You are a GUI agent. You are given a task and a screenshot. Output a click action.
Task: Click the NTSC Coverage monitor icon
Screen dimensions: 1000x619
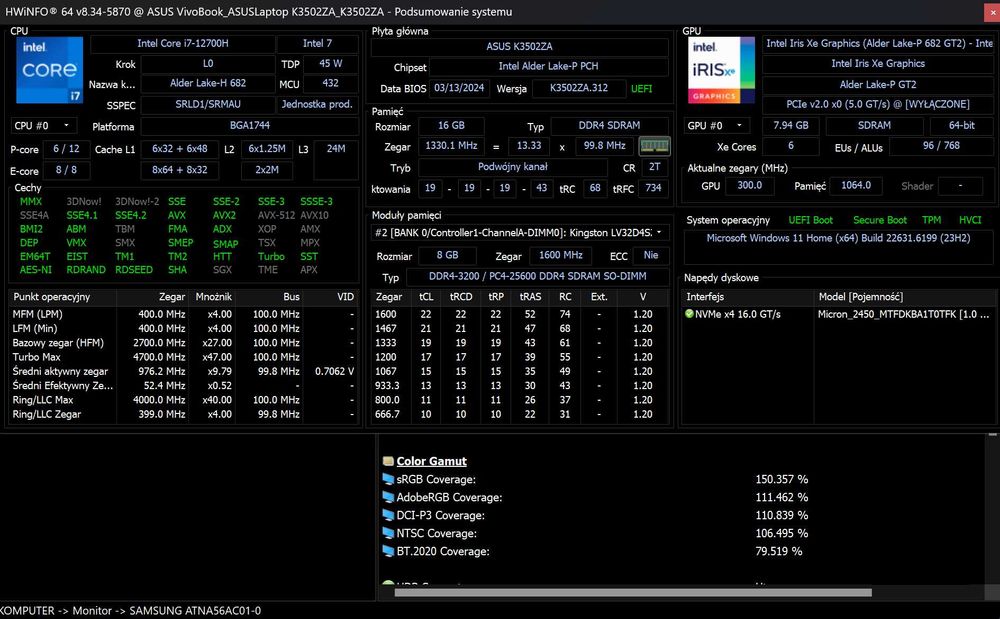pyautogui.click(x=388, y=533)
